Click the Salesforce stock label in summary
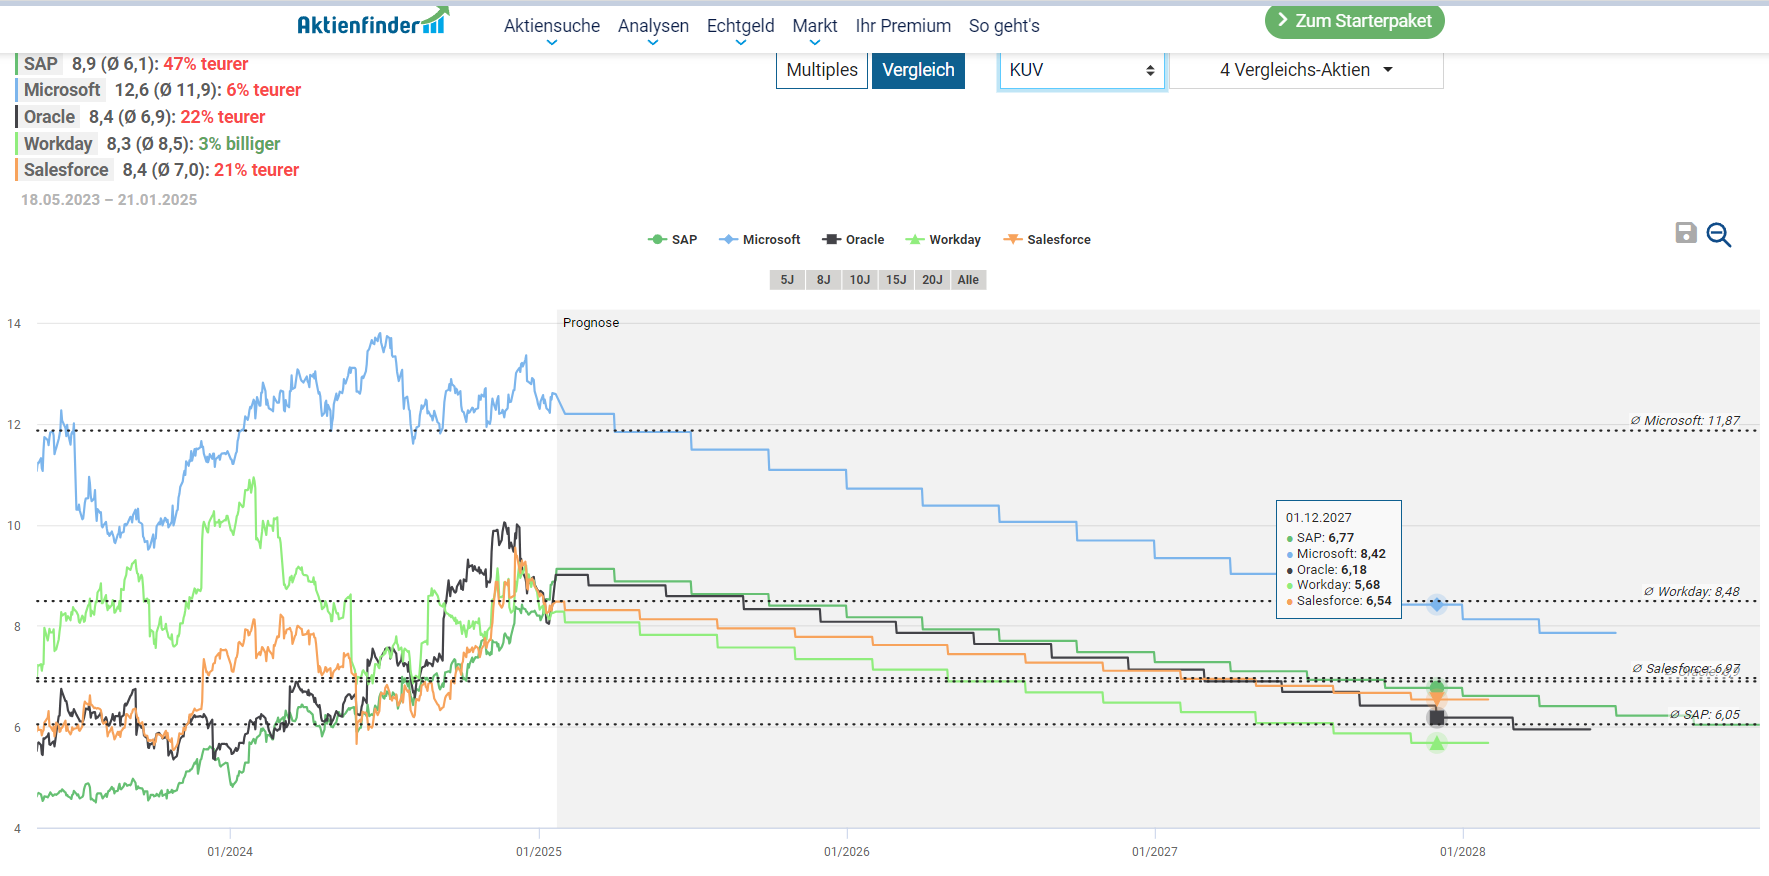The height and width of the screenshot is (876, 1769). pos(66,170)
